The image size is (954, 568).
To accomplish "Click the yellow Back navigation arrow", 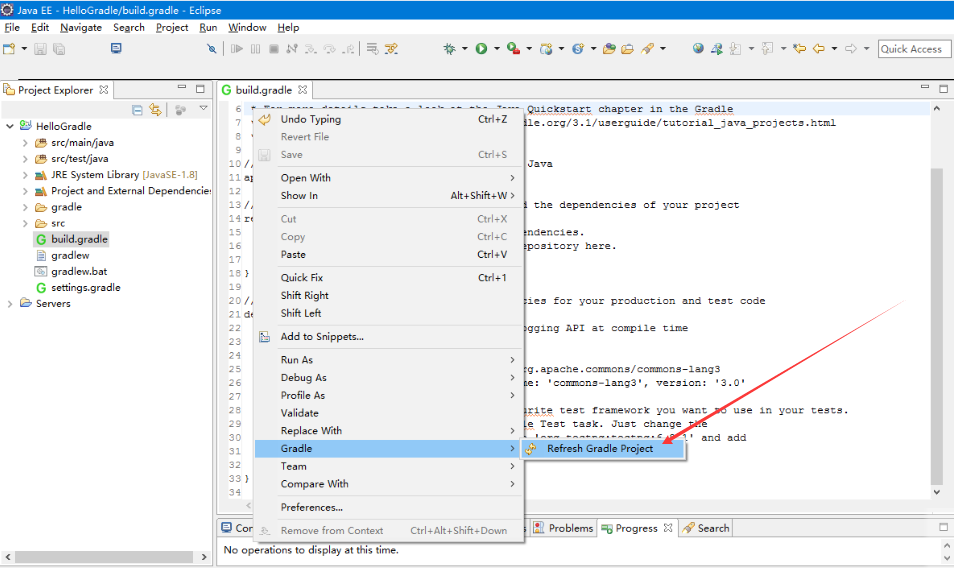I will click(x=819, y=49).
